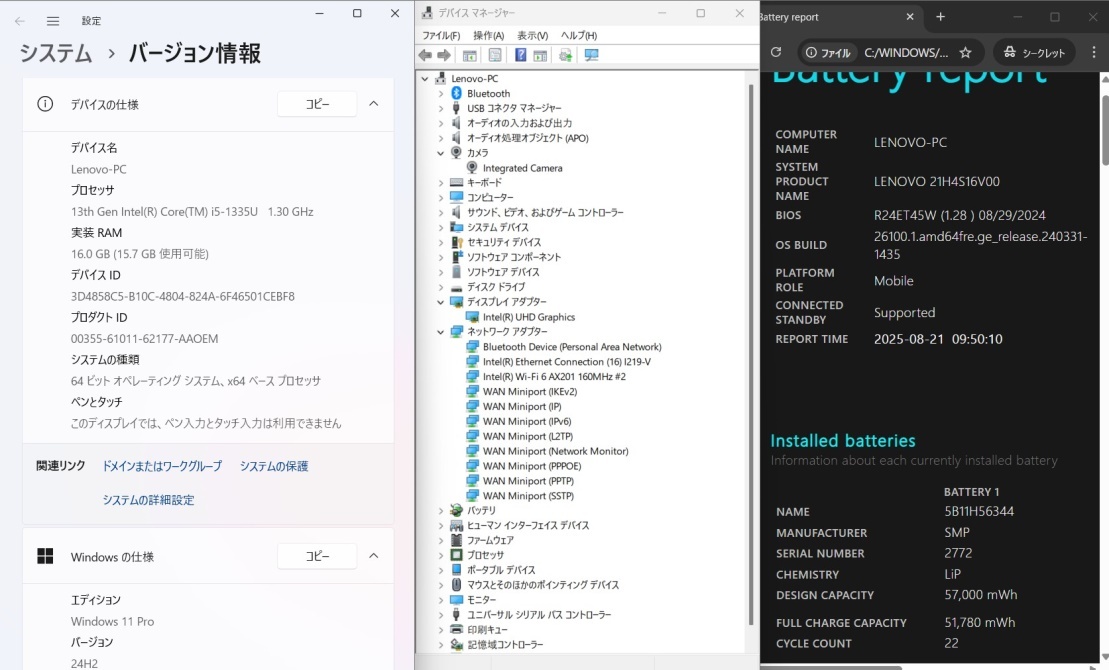Bookmark the page with the star icon
Screen dimensions: 1109x670
click(965, 52)
